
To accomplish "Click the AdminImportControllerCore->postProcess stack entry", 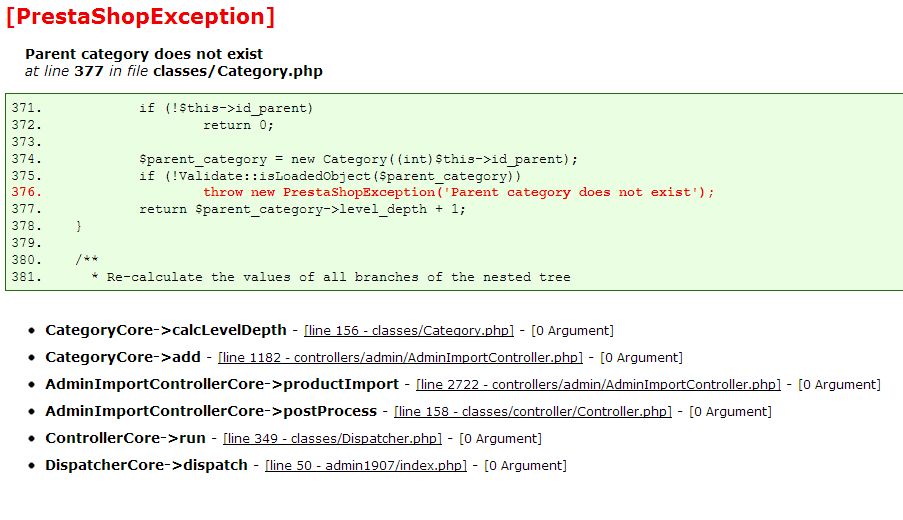I will 211,411.
